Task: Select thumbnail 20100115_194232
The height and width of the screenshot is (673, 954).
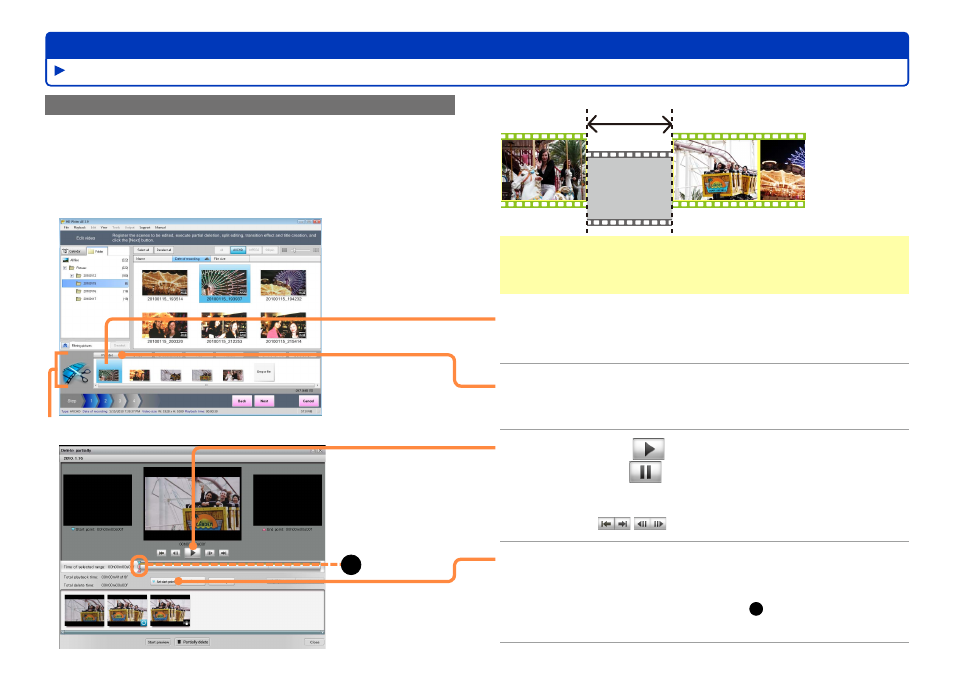Action: (x=283, y=283)
